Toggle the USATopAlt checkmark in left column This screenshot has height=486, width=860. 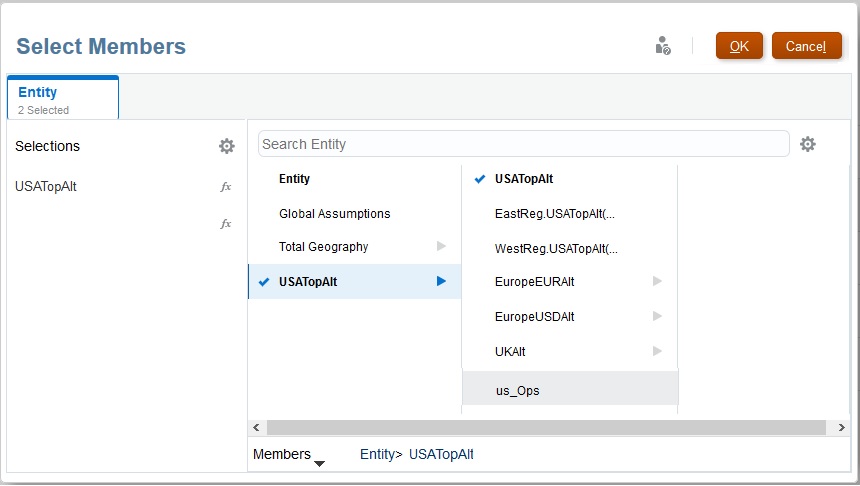[x=264, y=282]
